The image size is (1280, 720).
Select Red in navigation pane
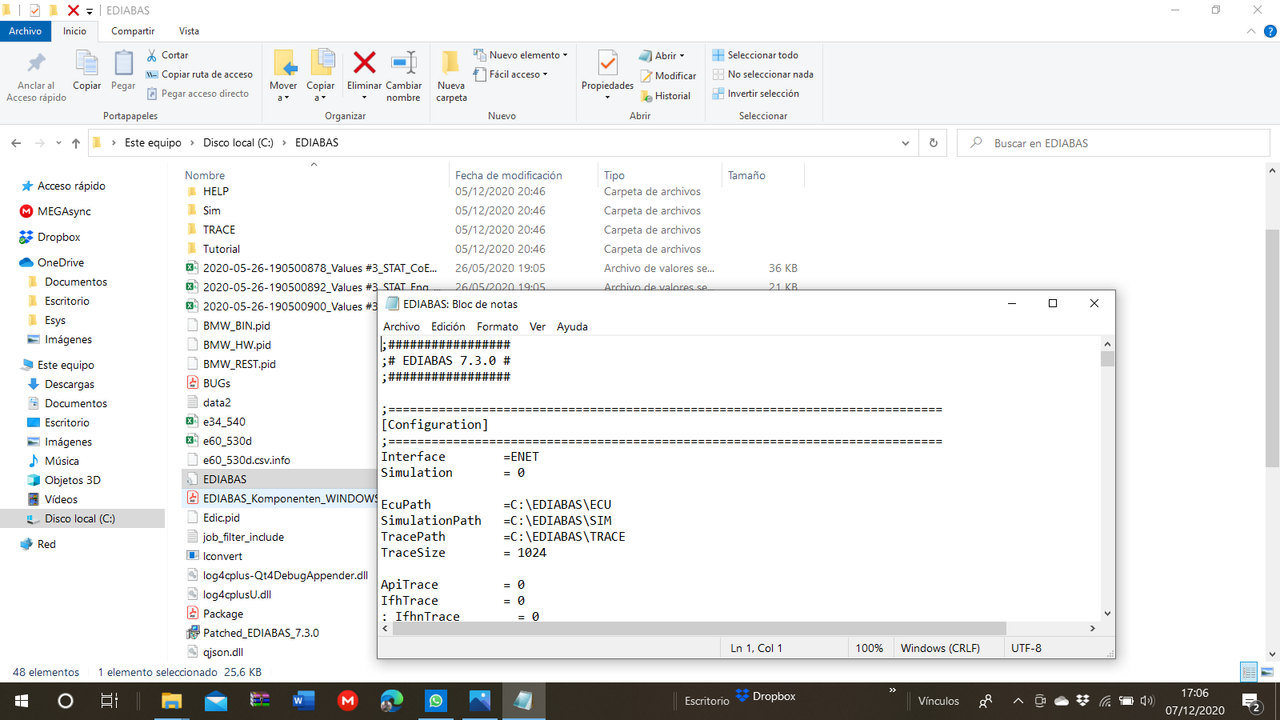click(x=46, y=544)
